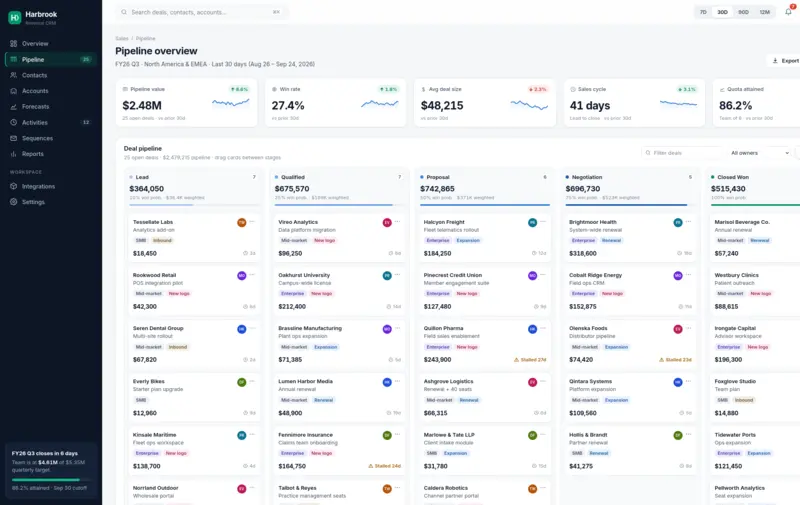Image resolution: width=800 pixels, height=505 pixels.
Task: Click the Win rate 27.4% card
Action: pyautogui.click(x=336, y=103)
